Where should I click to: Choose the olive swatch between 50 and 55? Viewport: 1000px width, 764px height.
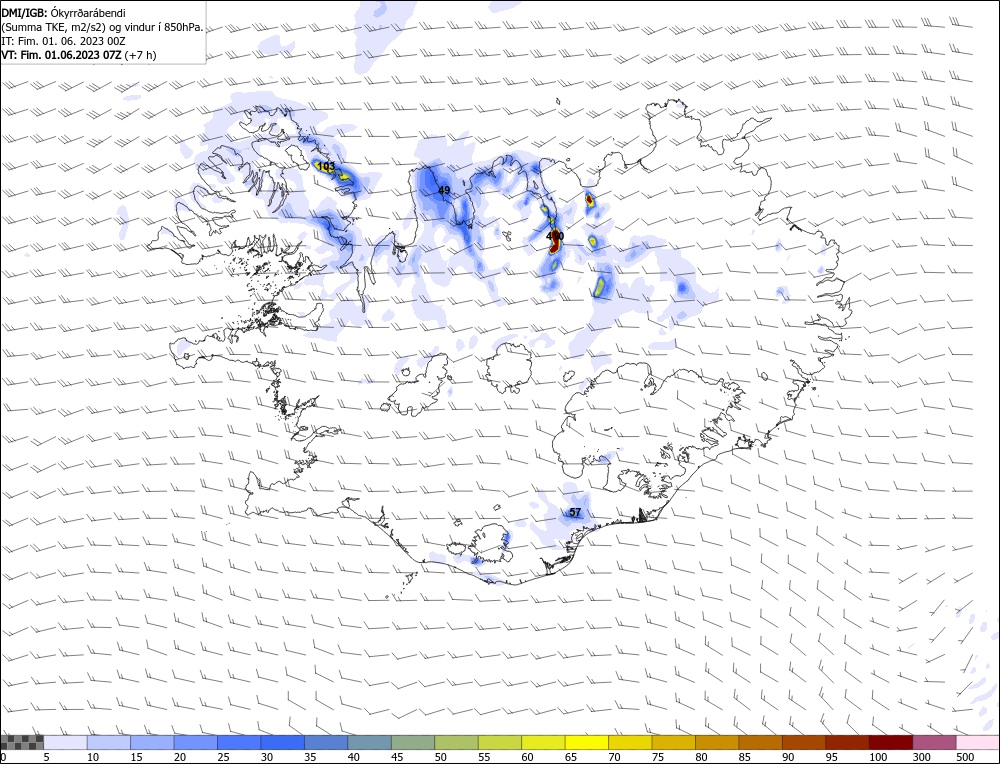pyautogui.click(x=456, y=742)
